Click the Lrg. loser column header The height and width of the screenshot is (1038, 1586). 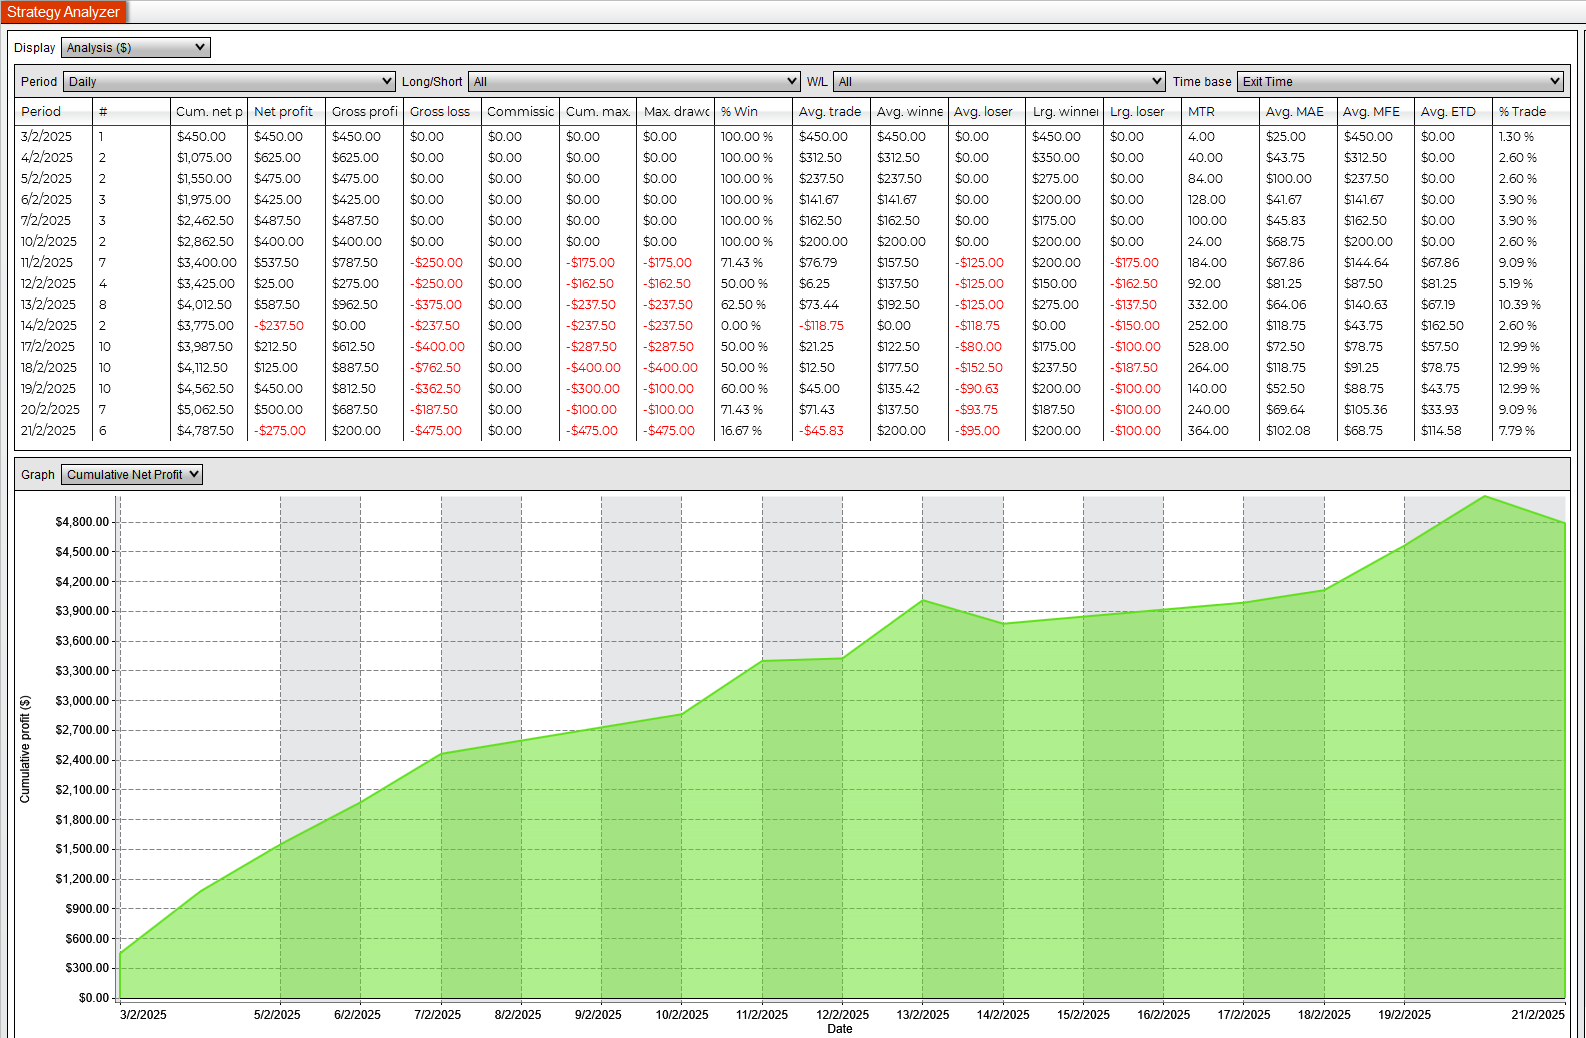tap(1137, 112)
